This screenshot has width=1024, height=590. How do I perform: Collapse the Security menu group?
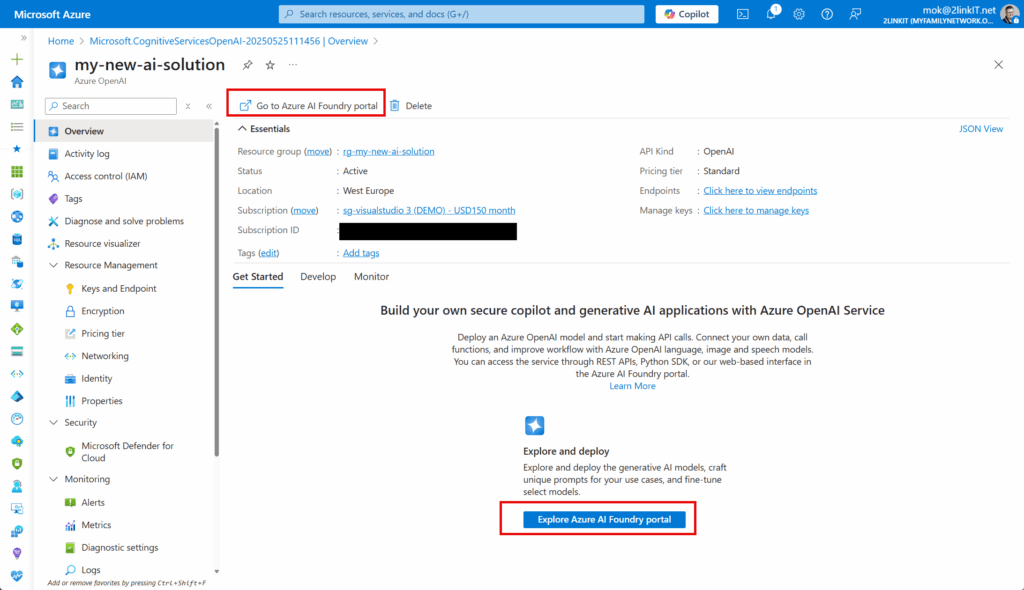click(x=54, y=422)
